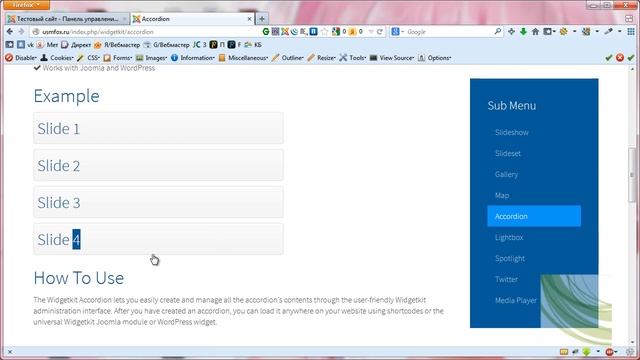Open the G/Вебмастер bookmark
This screenshot has width=640, height=360.
166,44
